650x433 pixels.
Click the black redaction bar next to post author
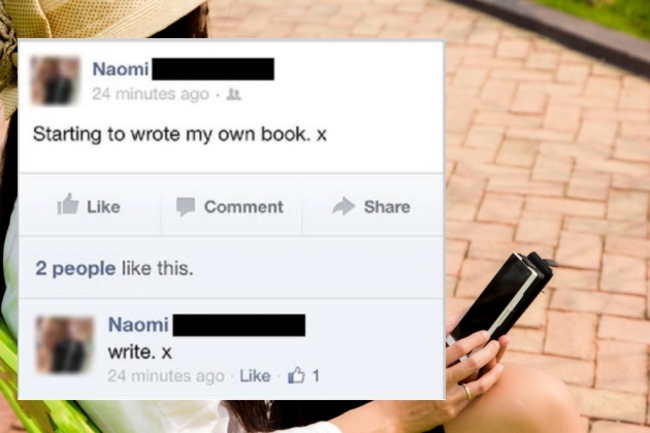(213, 69)
